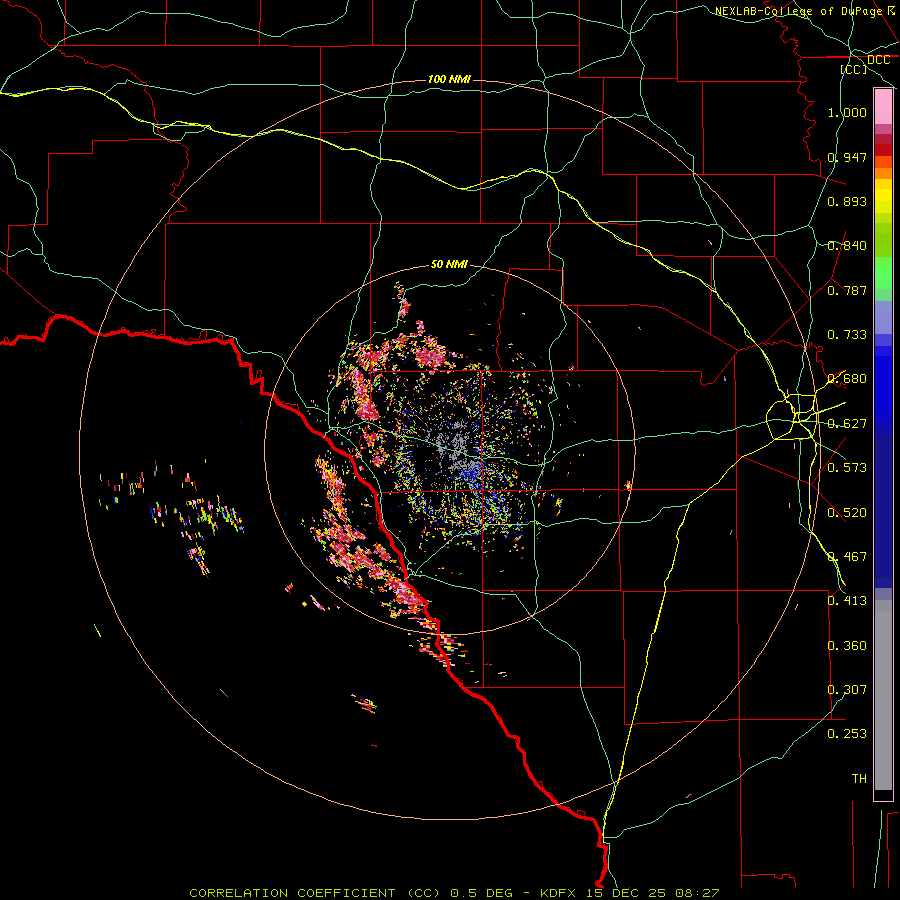Click the 0.520 scale value
The width and height of the screenshot is (900, 900).
pyautogui.click(x=847, y=513)
